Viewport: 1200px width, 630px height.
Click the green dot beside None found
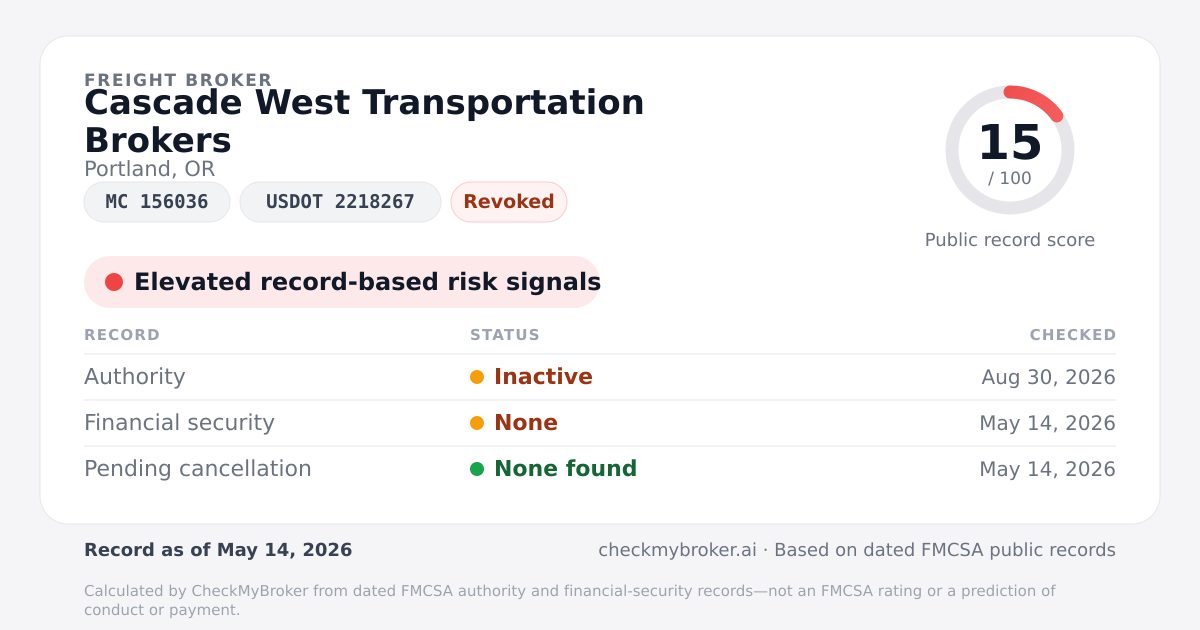[x=477, y=469]
